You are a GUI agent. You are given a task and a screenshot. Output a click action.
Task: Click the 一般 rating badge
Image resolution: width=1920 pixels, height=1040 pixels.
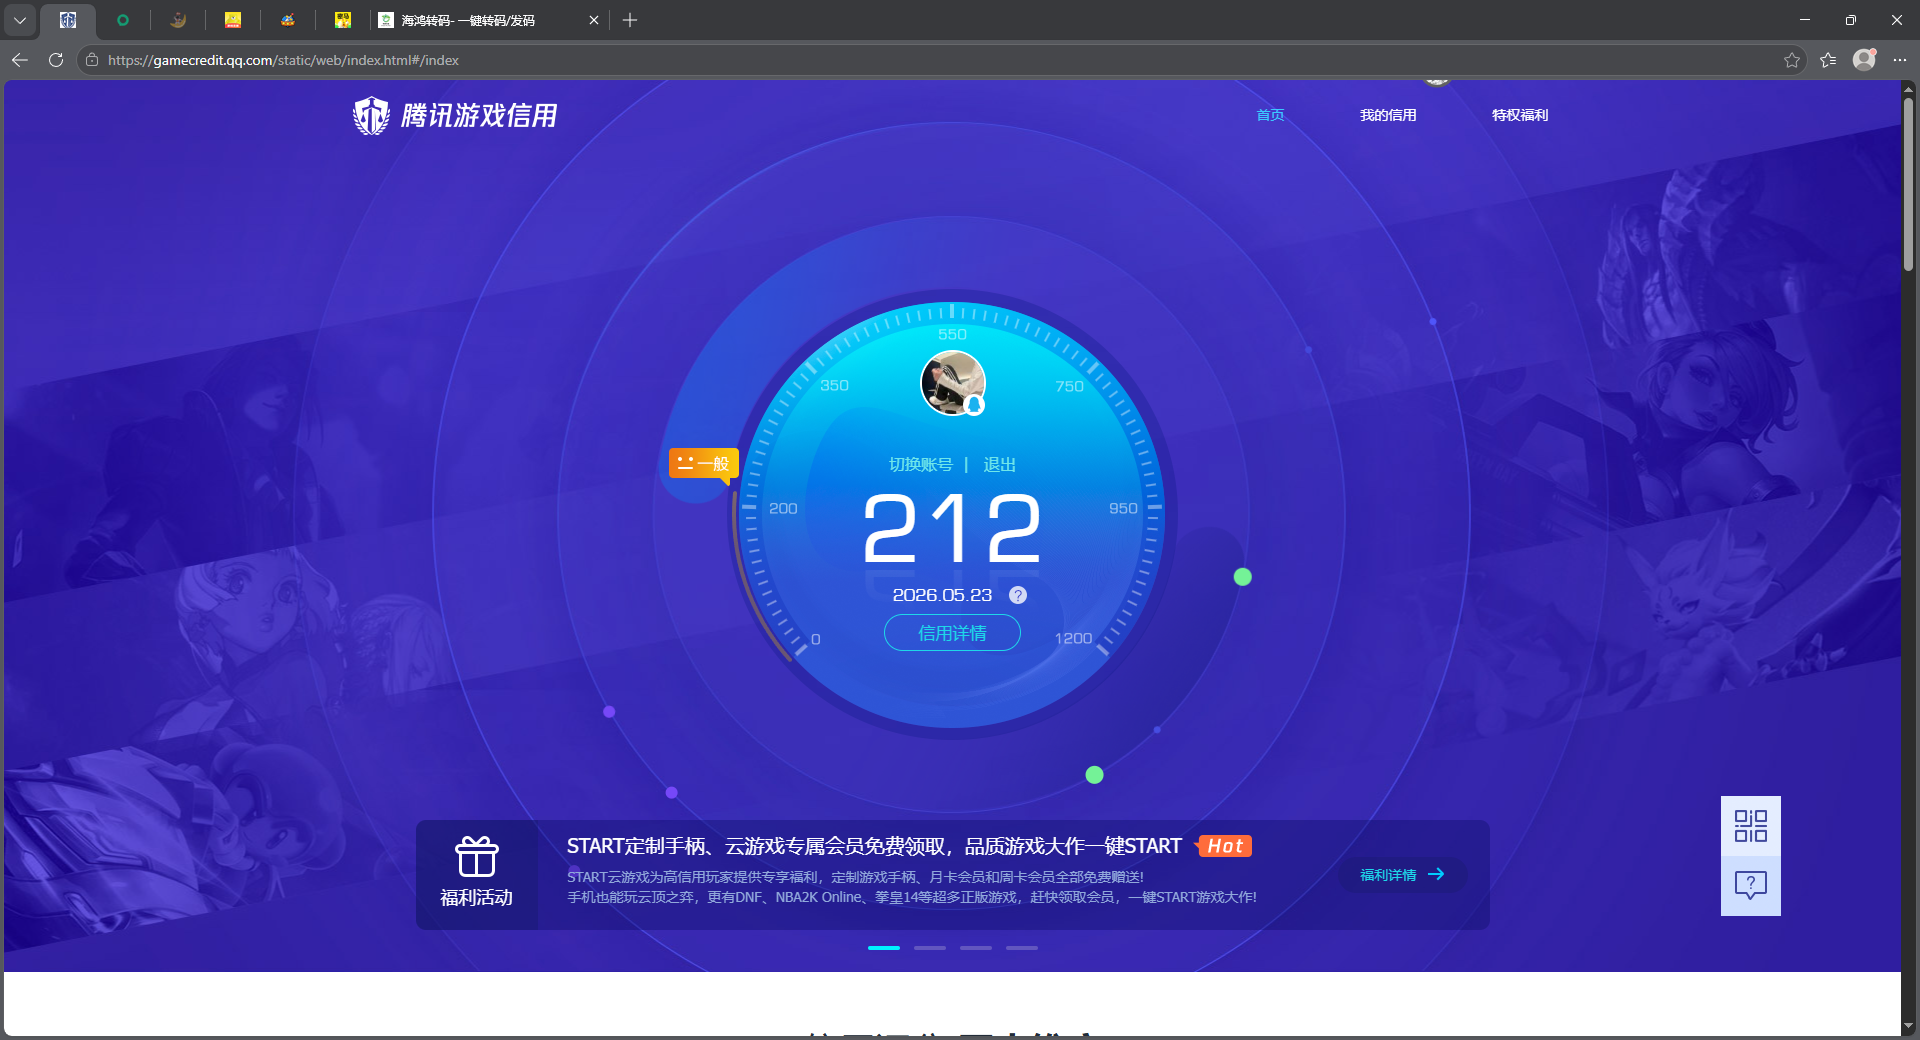tap(704, 463)
